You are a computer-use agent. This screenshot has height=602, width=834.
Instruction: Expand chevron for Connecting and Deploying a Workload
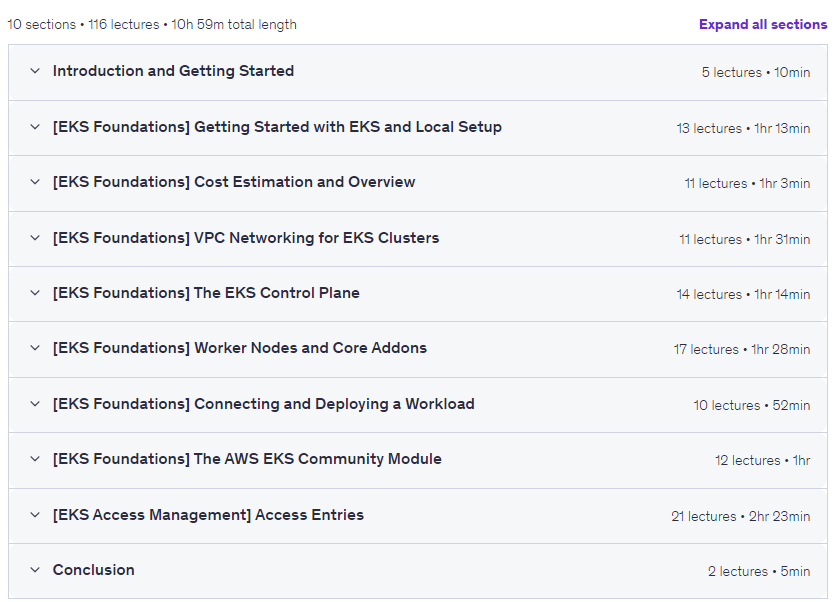(35, 404)
